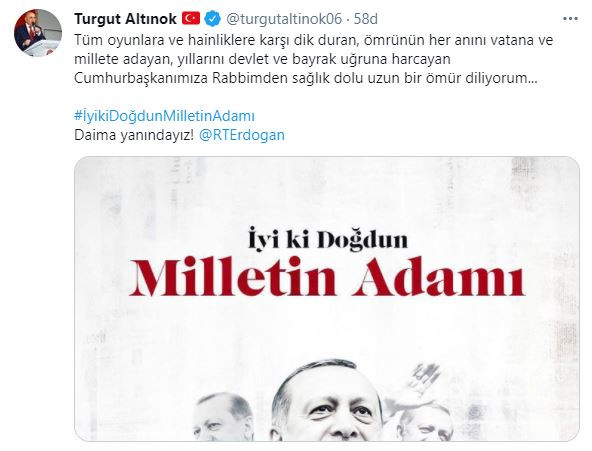
Task: Open the @RTErdogan mention
Action: click(242, 135)
